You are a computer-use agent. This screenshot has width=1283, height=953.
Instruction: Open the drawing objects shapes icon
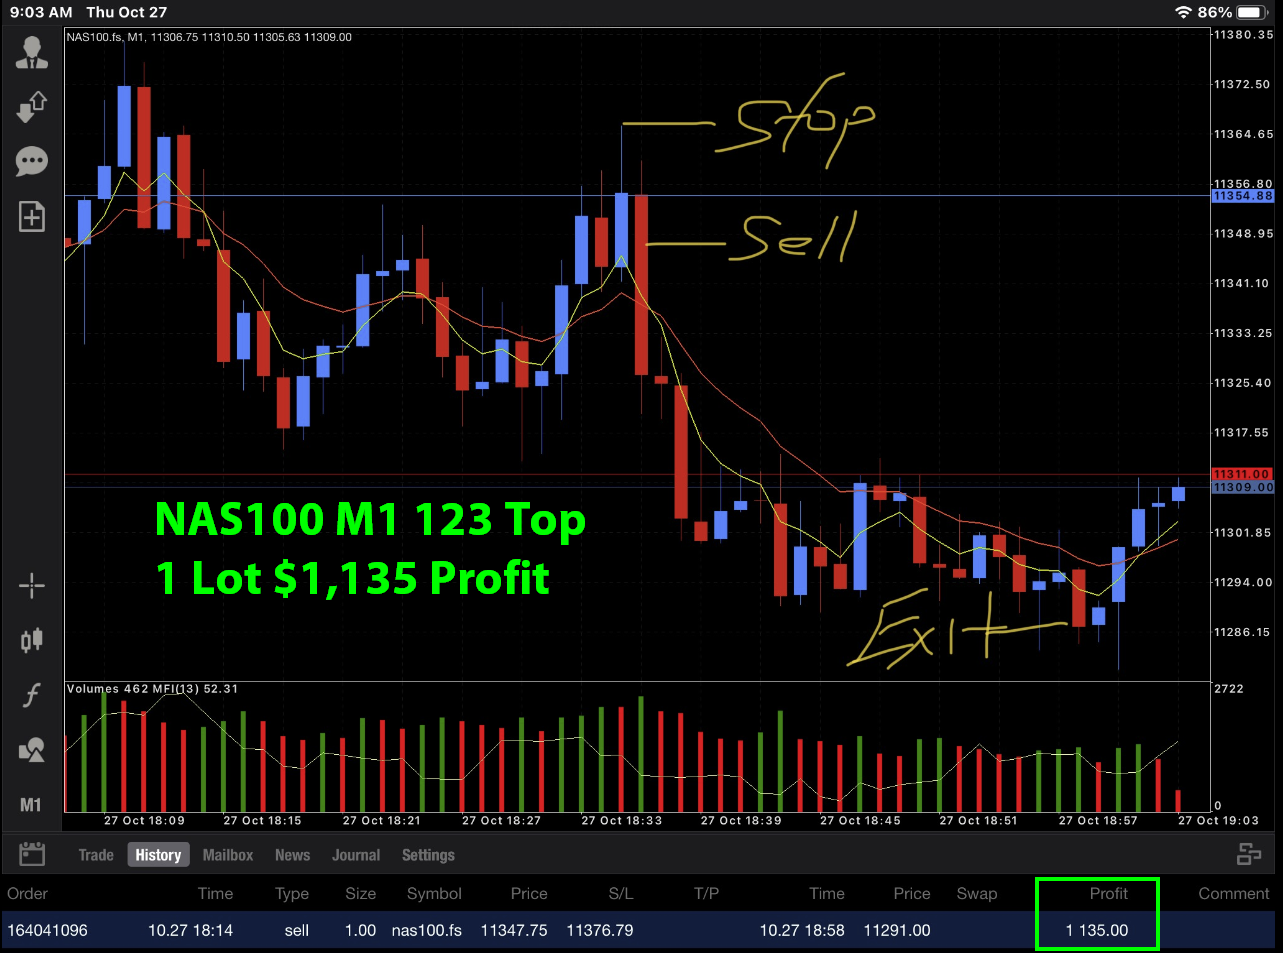point(32,750)
